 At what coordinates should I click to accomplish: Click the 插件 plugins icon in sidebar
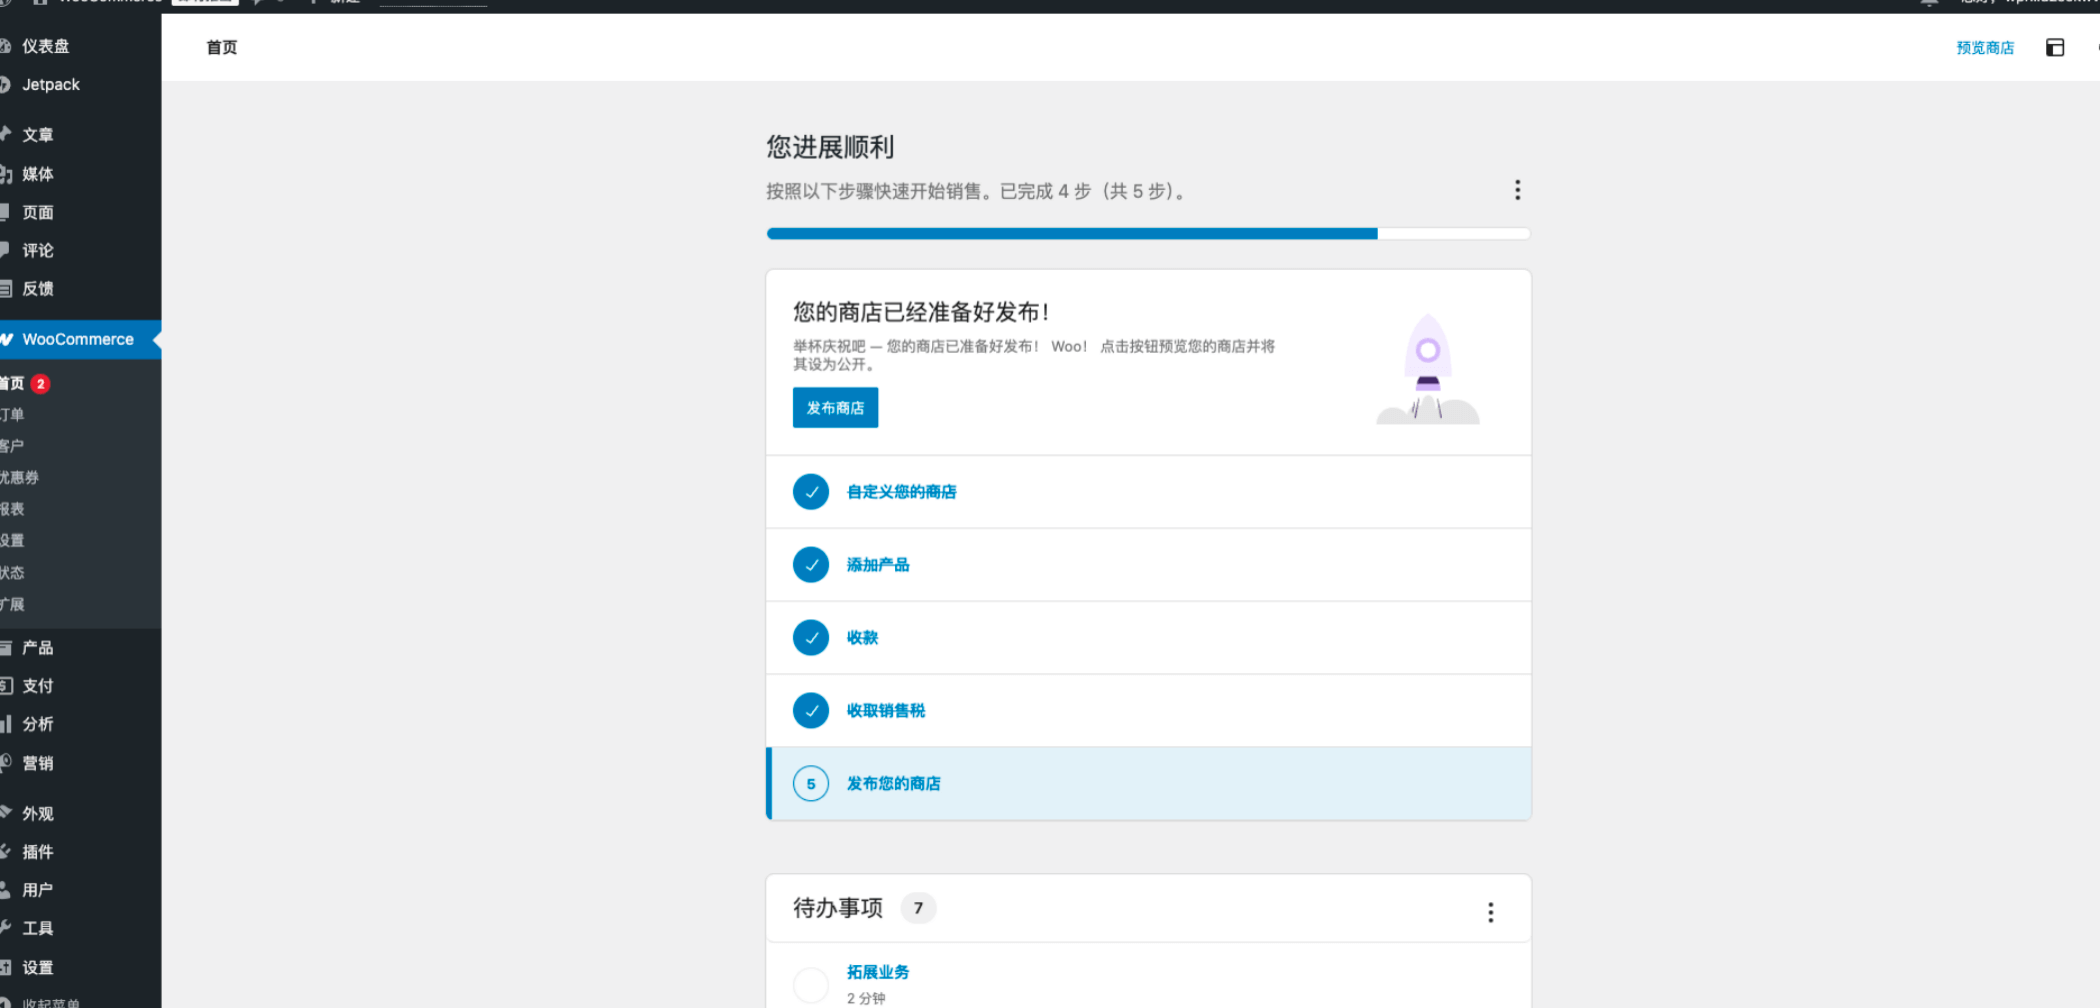[x=5, y=852]
